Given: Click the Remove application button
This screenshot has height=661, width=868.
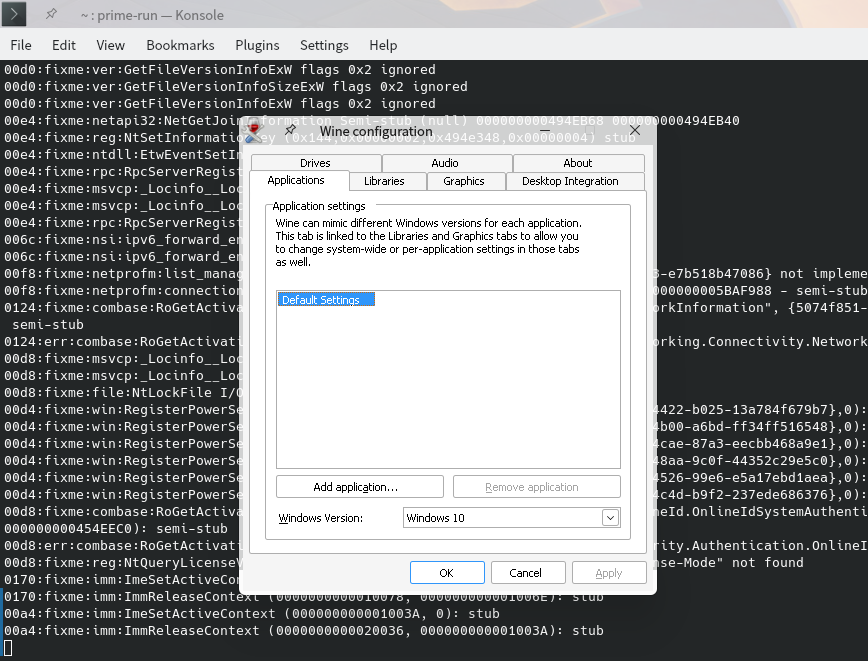Looking at the screenshot, I should pos(536,487).
